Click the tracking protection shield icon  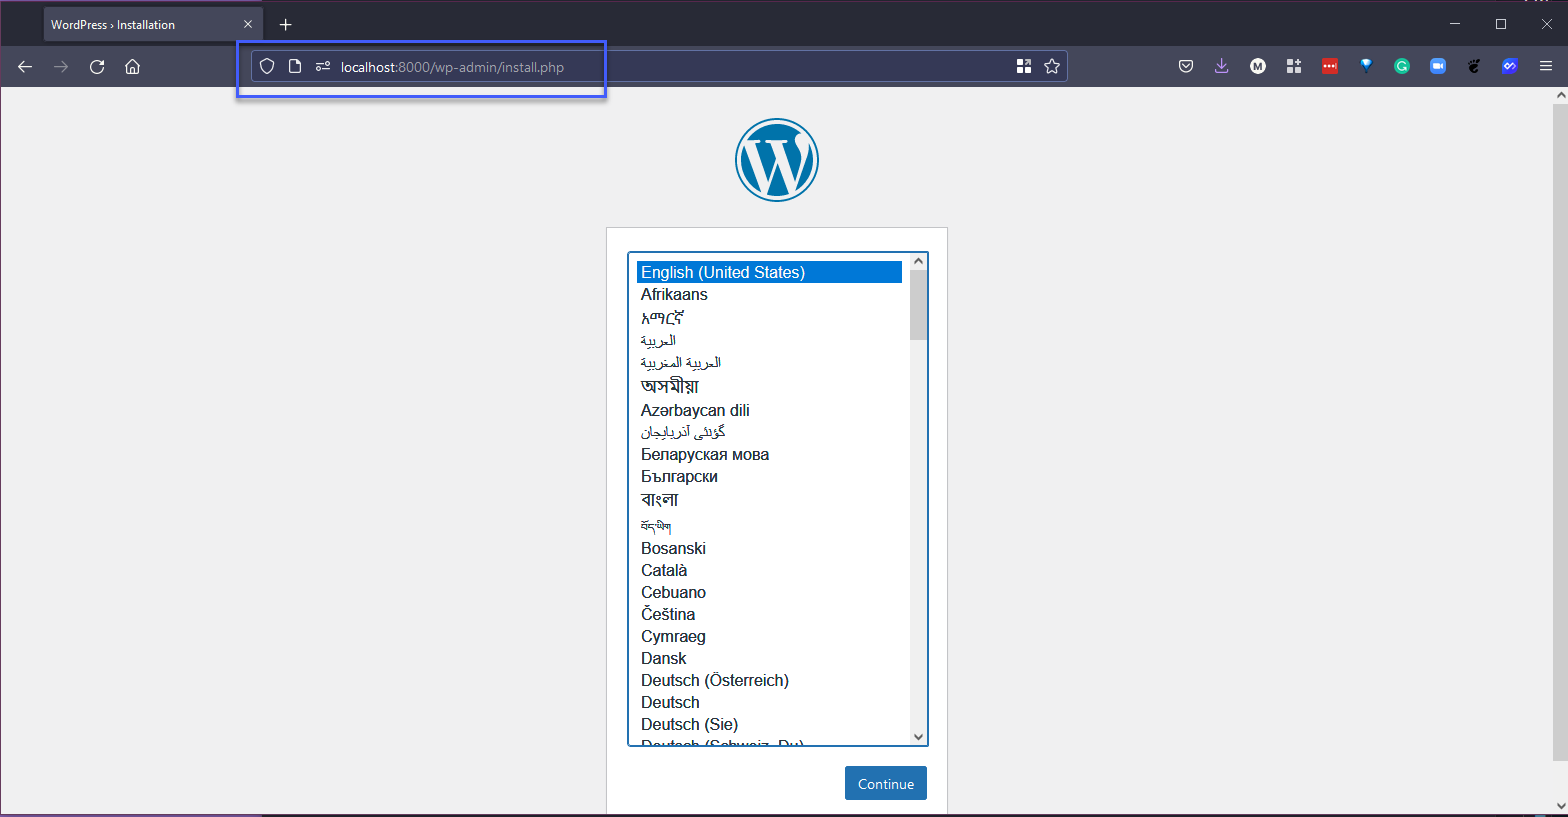pyautogui.click(x=267, y=66)
